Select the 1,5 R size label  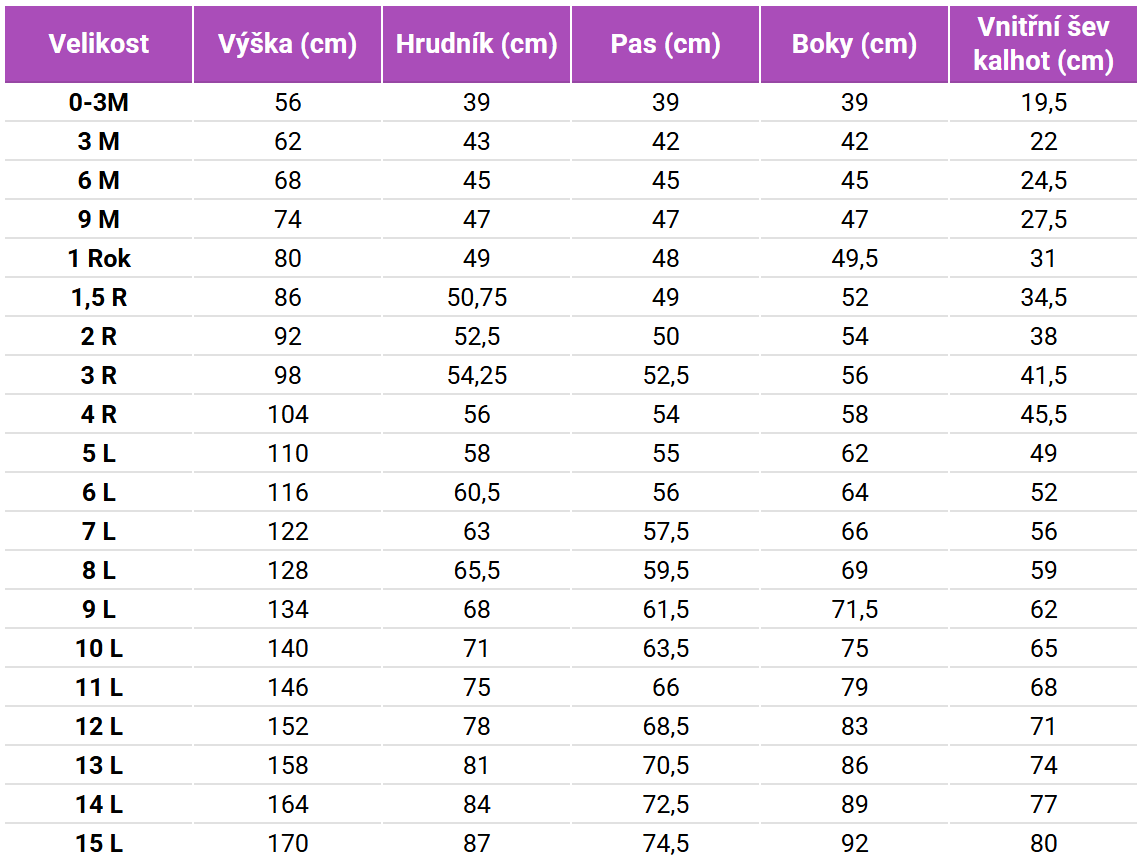click(x=99, y=297)
